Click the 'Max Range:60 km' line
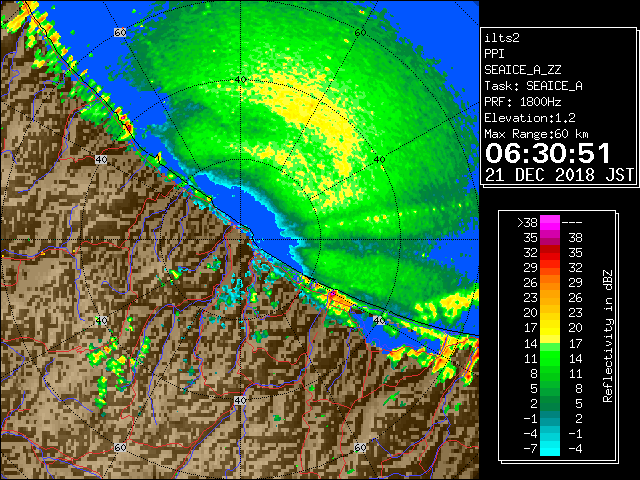This screenshot has width=640, height=480. tap(537, 134)
